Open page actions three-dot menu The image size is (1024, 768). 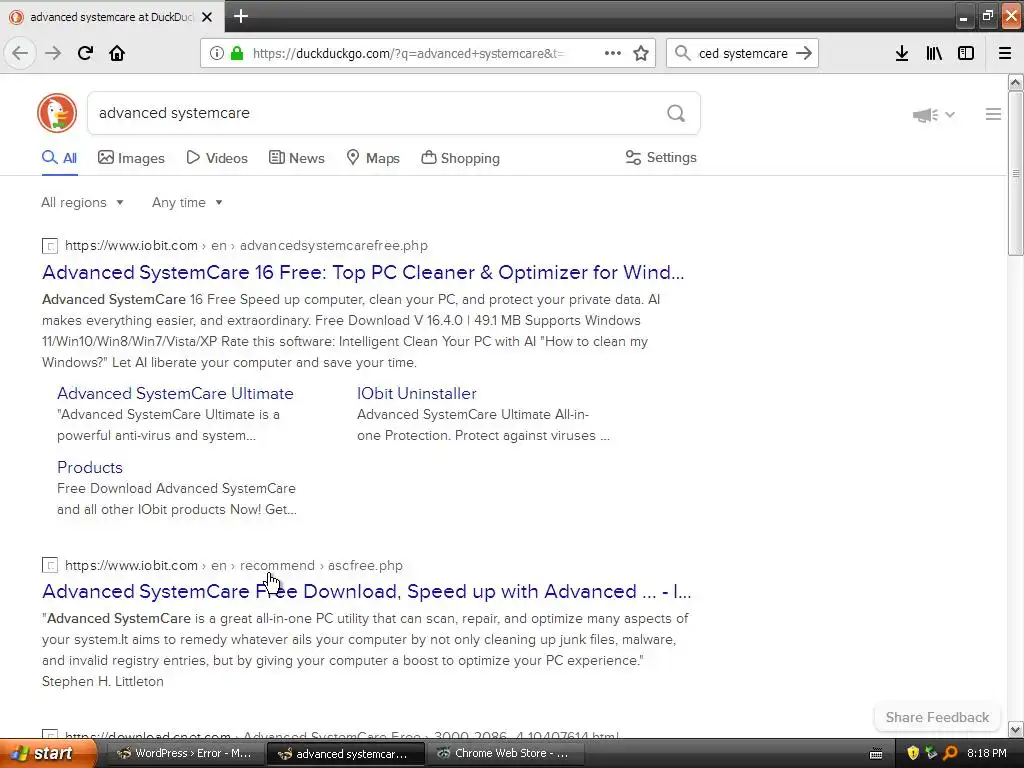[613, 54]
